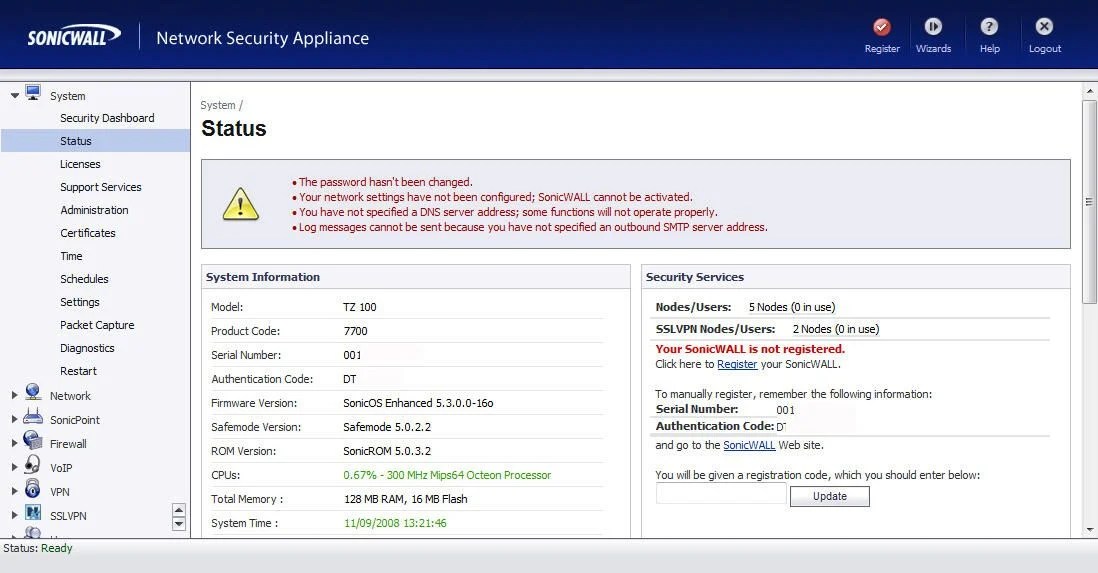1098x573 pixels.
Task: Open the Schedules page
Action: tap(84, 279)
